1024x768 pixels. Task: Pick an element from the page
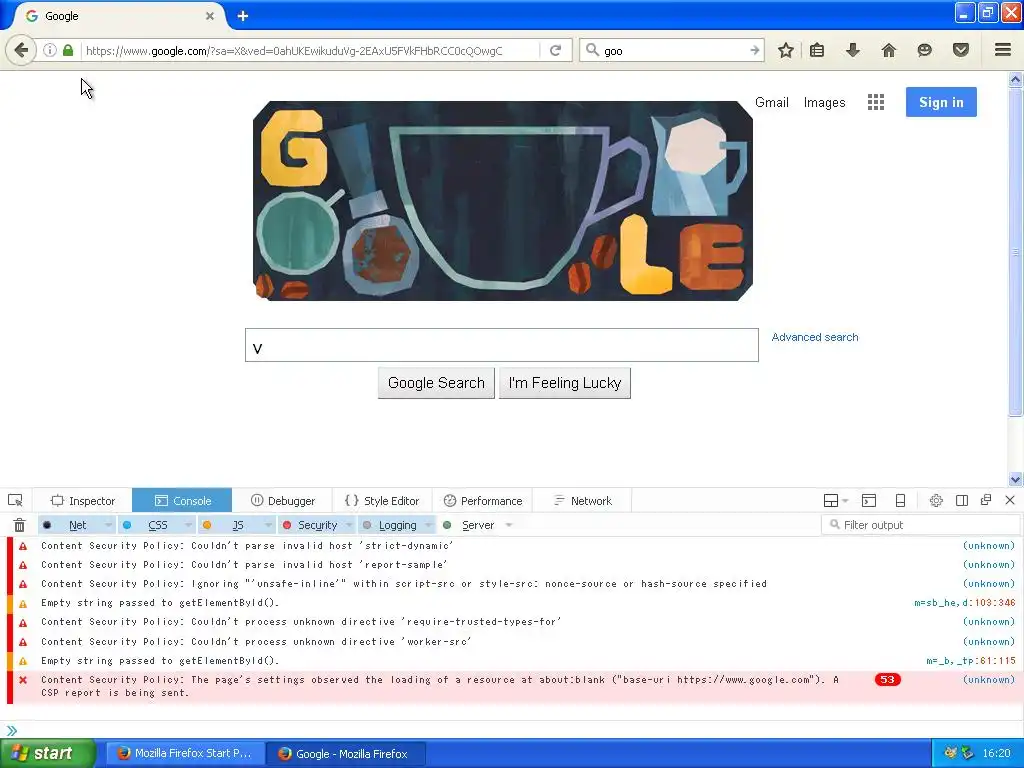[15, 501]
